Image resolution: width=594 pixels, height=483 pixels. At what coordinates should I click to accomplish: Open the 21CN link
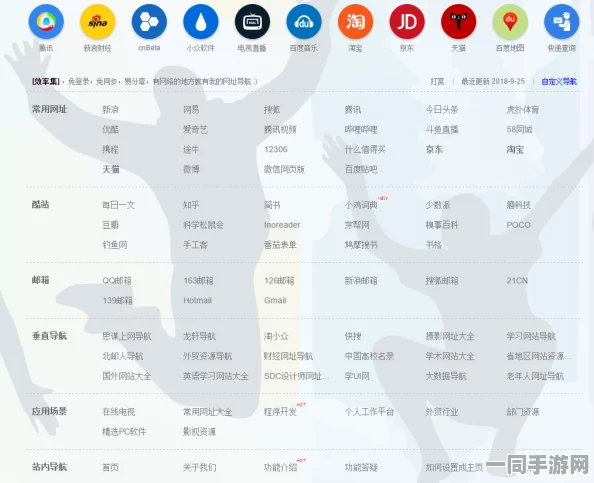[517, 281]
